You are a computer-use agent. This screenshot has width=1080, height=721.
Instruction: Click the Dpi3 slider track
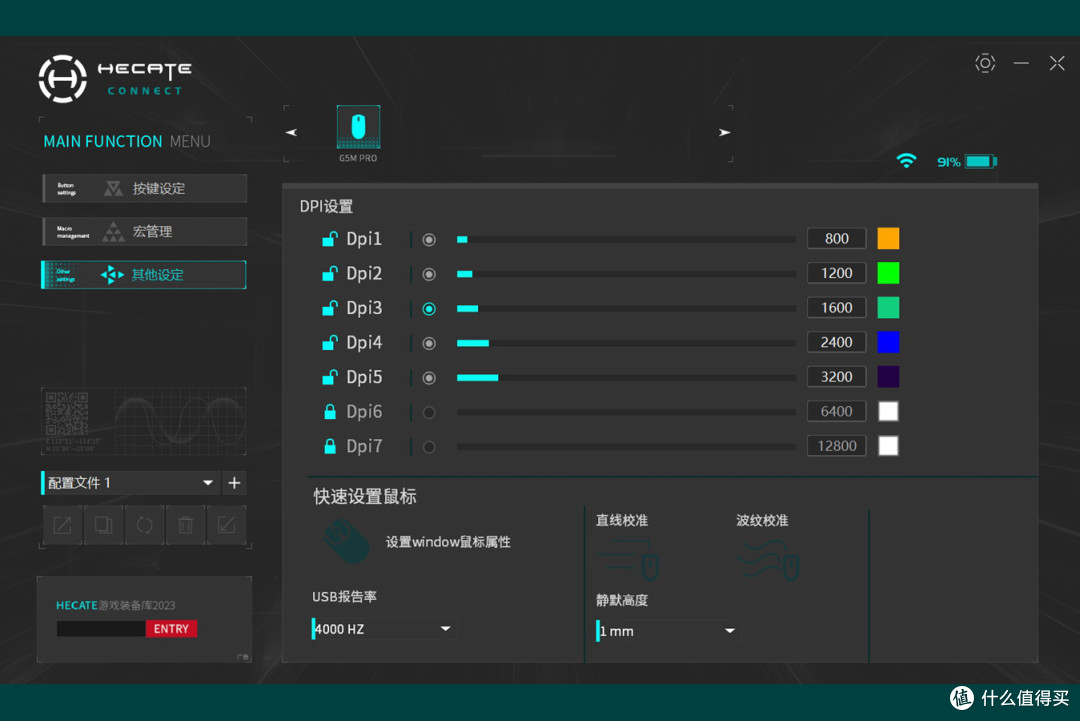click(626, 309)
